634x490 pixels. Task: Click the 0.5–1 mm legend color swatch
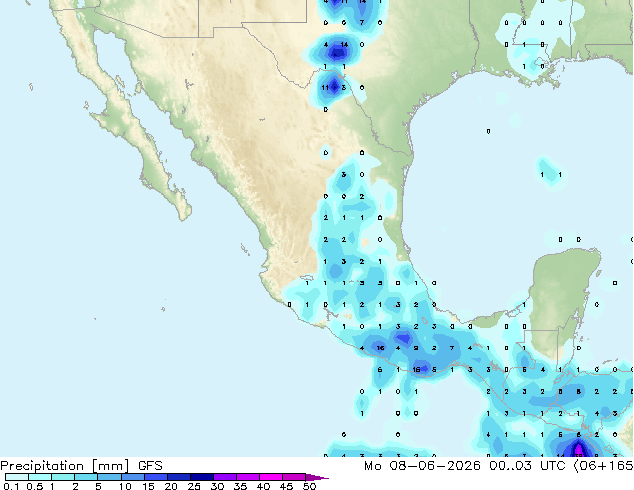[40, 477]
